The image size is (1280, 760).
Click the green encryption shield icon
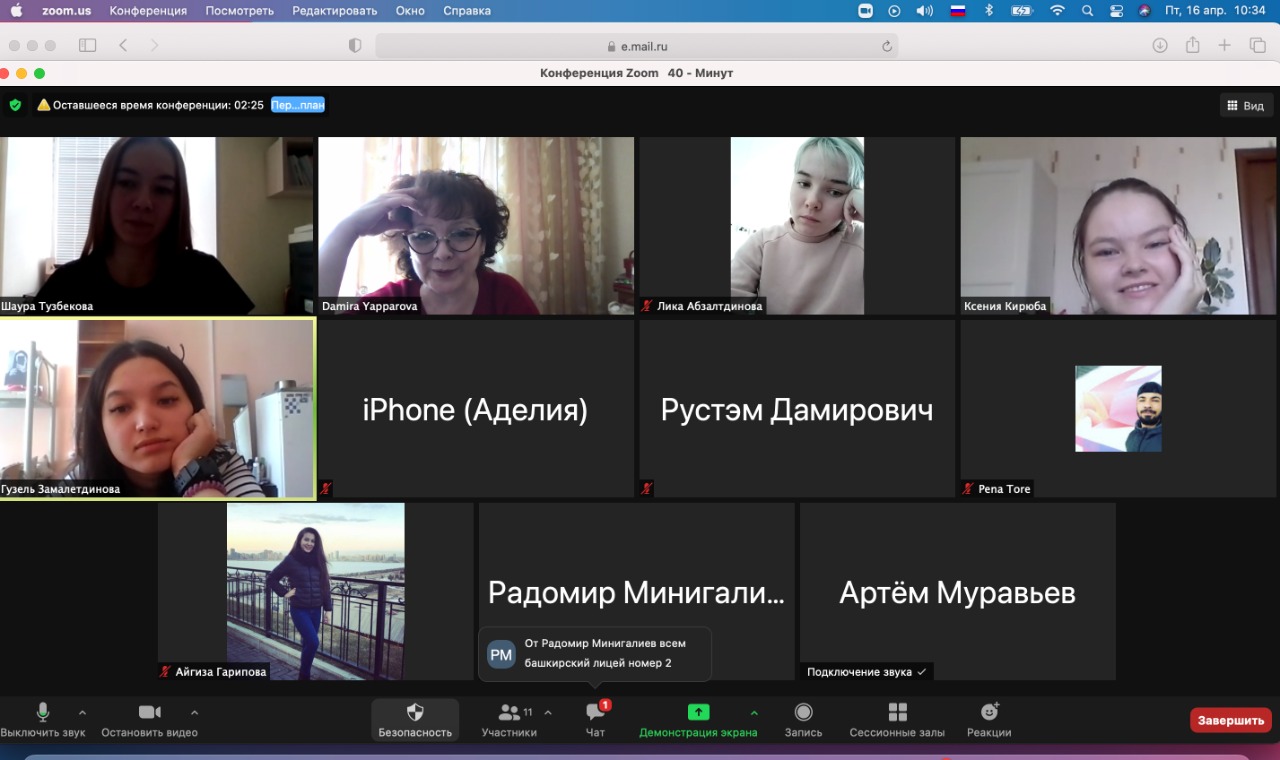tap(15, 105)
